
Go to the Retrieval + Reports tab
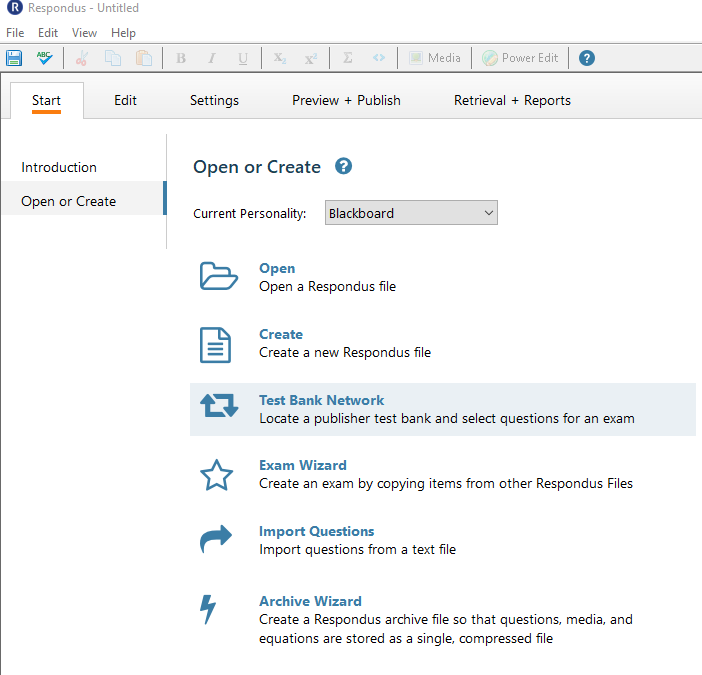512,100
